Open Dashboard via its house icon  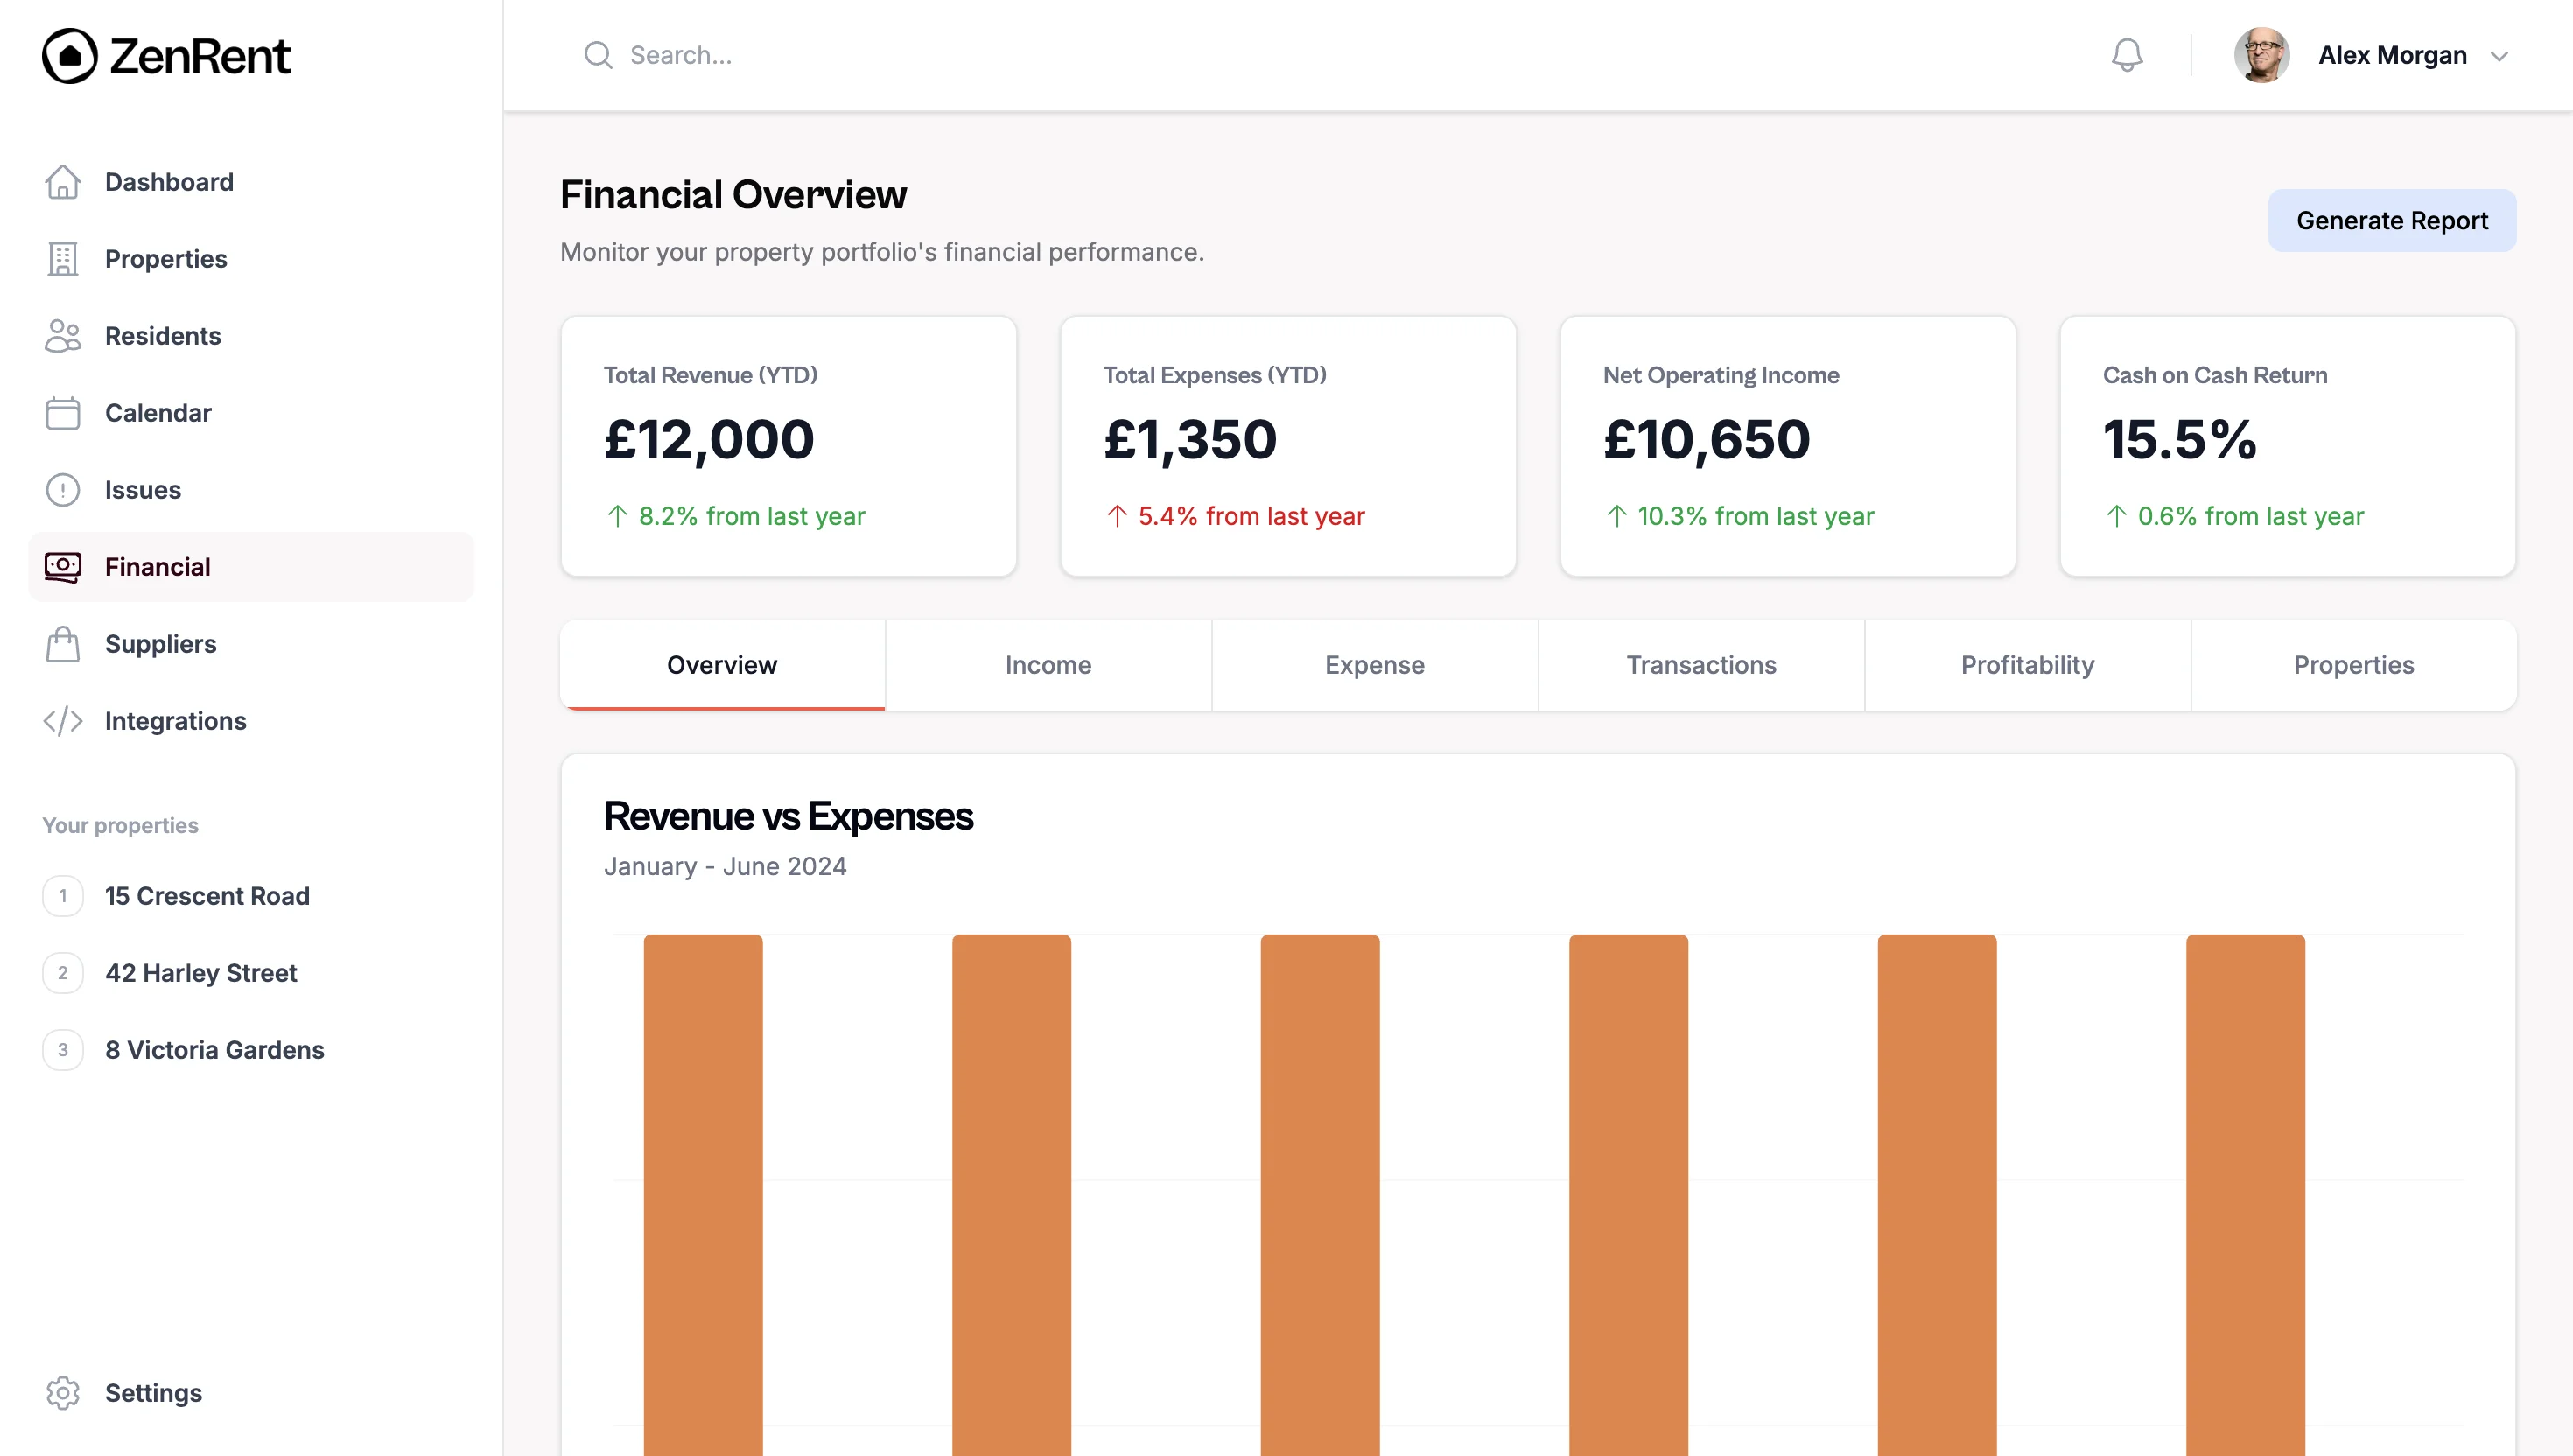pos(62,182)
